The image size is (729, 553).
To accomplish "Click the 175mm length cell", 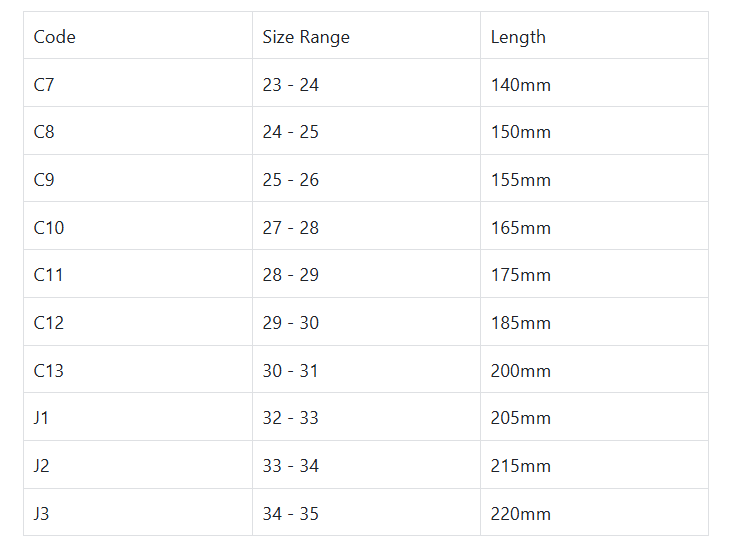I will coord(520,275).
